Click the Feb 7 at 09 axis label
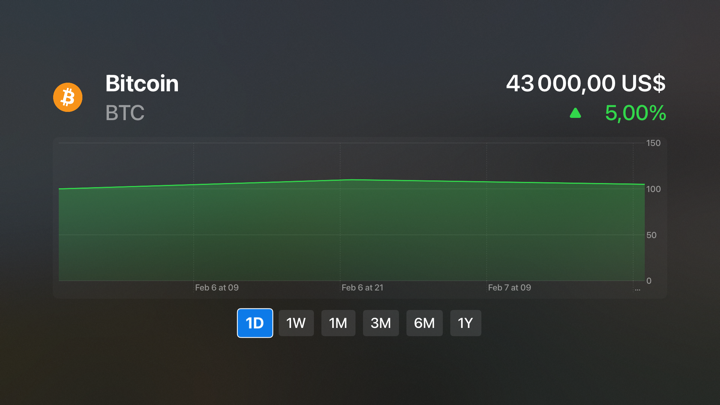Image resolution: width=720 pixels, height=405 pixels. point(509,287)
